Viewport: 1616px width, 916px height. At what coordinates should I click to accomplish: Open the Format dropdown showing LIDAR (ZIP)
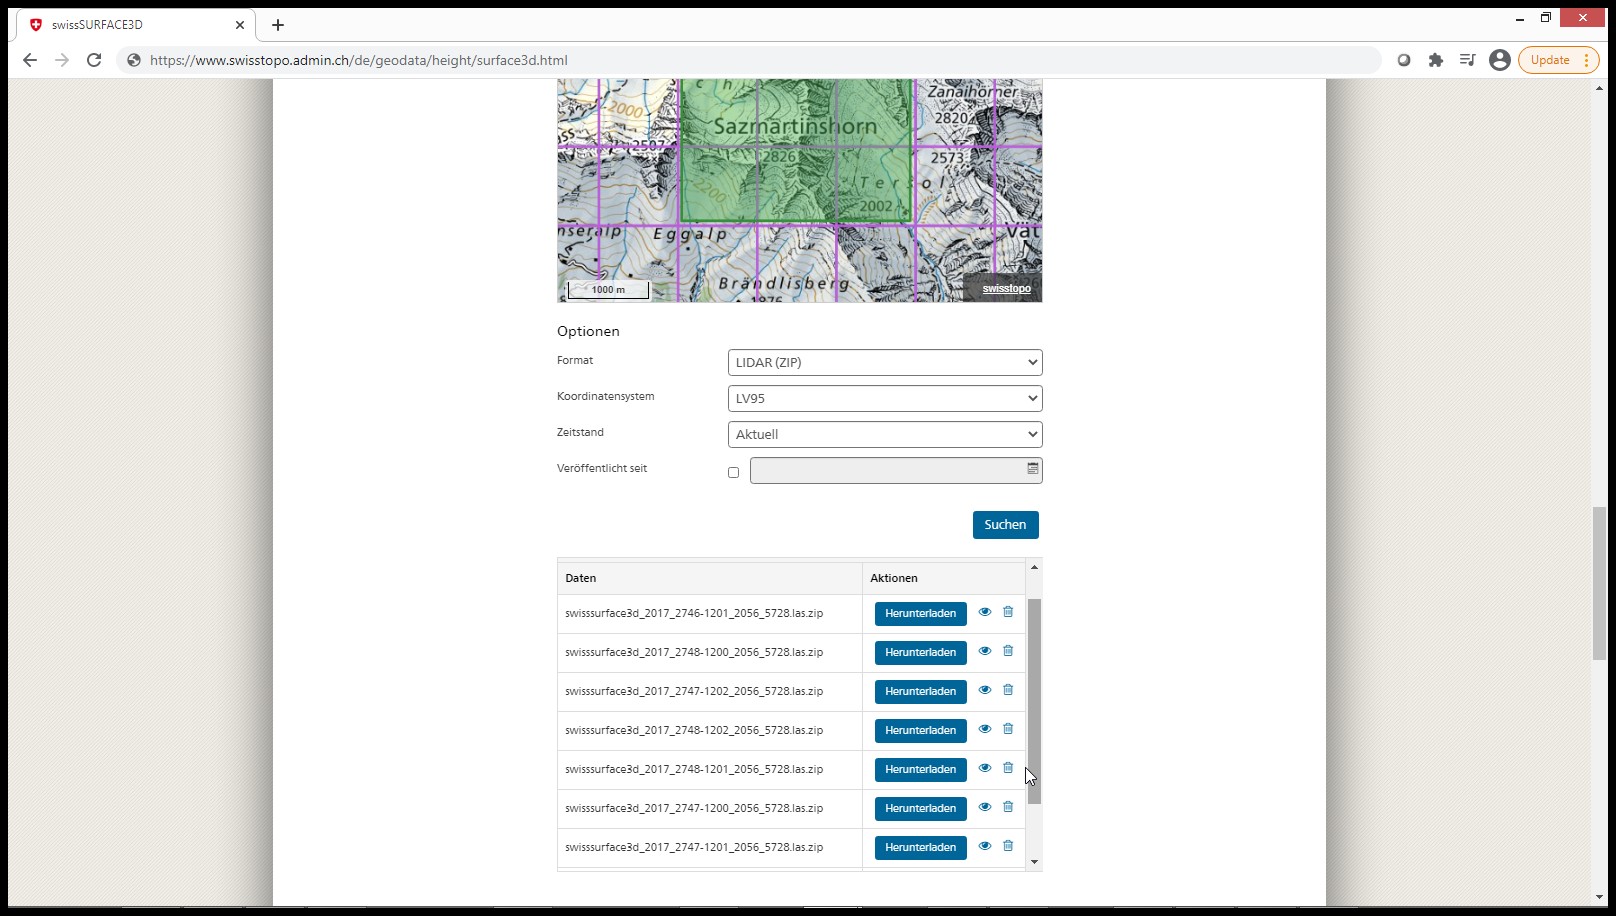(x=885, y=362)
